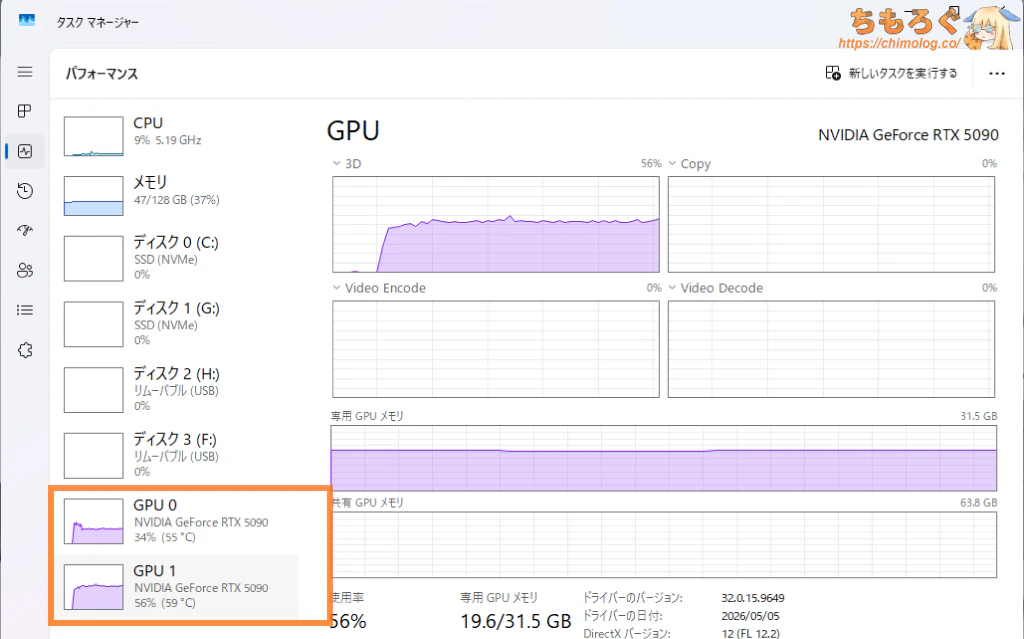The width and height of the screenshot is (1024, 639).
Task: Click the Task Manager app icon in title bar
Action: [27, 20]
